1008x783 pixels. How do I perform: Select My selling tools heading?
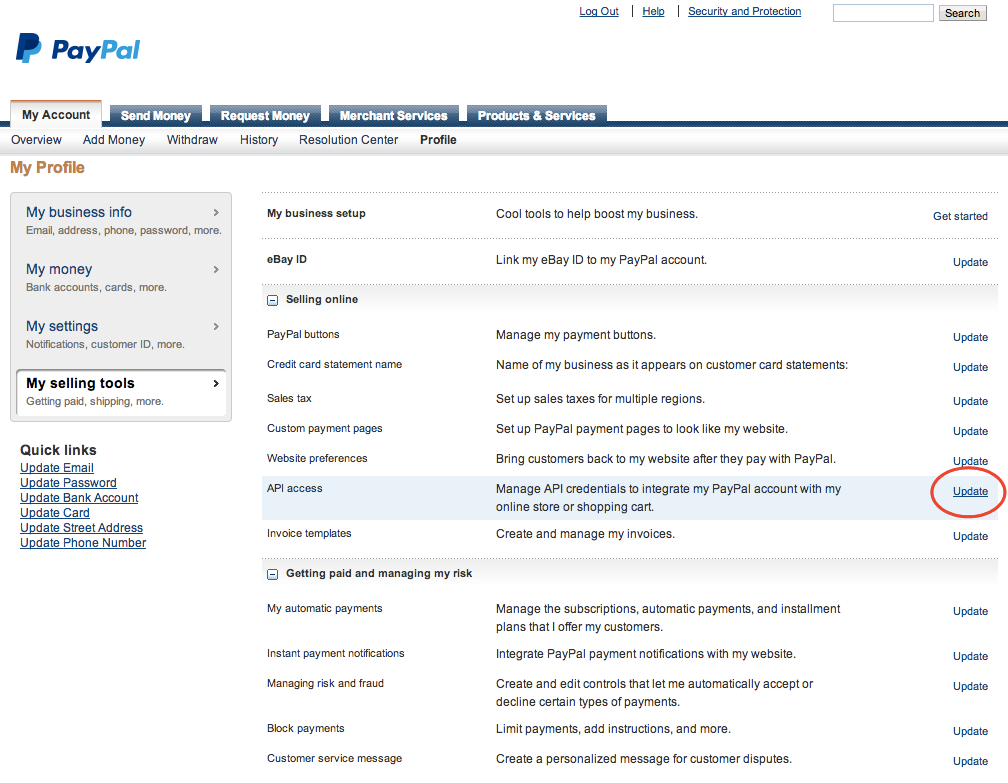[x=80, y=383]
